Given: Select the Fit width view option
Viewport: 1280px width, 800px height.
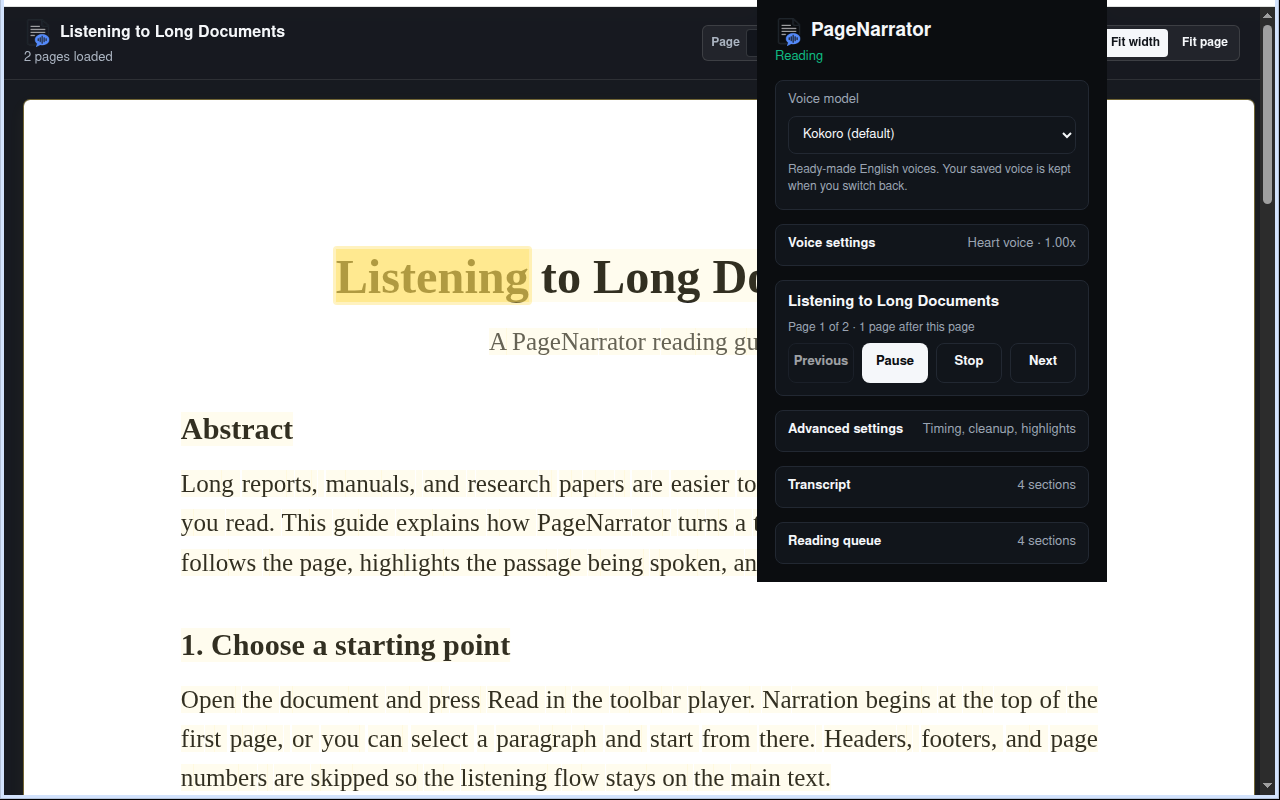Looking at the screenshot, I should point(1135,42).
